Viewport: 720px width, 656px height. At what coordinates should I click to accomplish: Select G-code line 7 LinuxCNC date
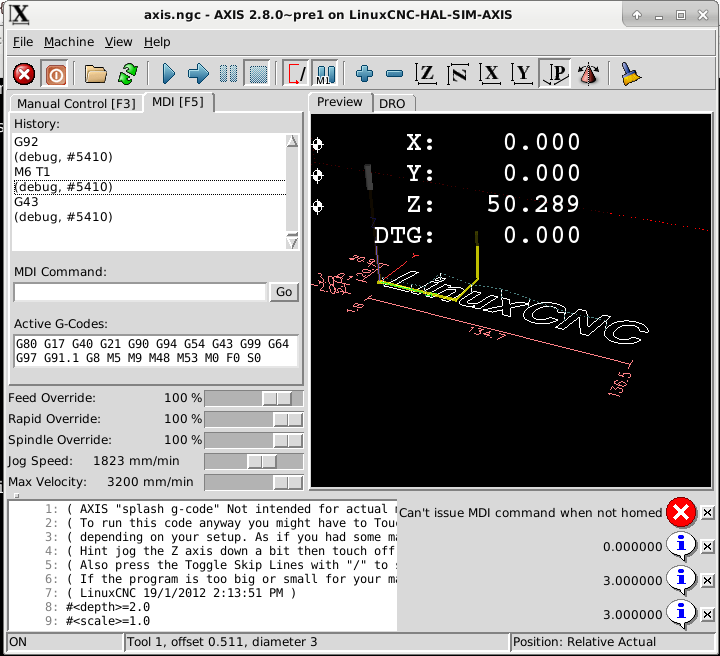point(181,593)
